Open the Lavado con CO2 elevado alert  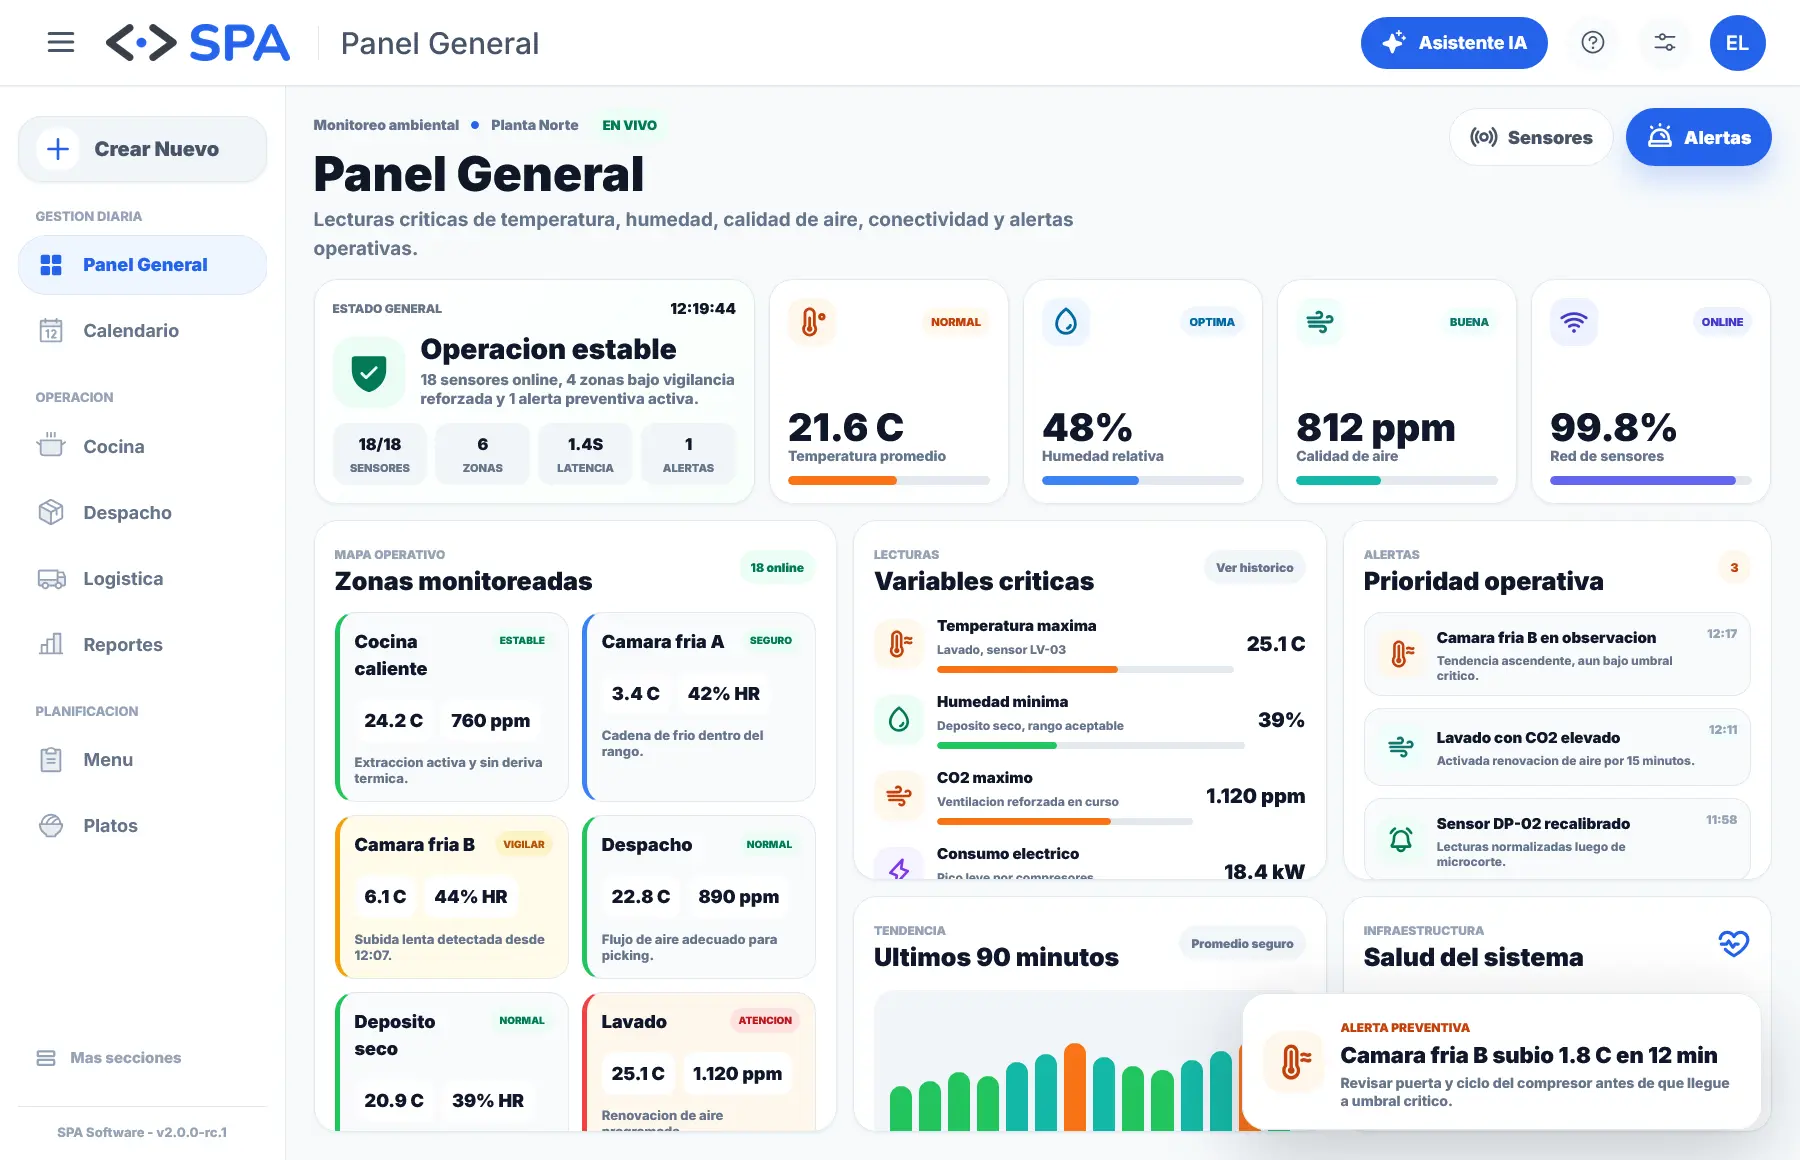[x=1557, y=747]
